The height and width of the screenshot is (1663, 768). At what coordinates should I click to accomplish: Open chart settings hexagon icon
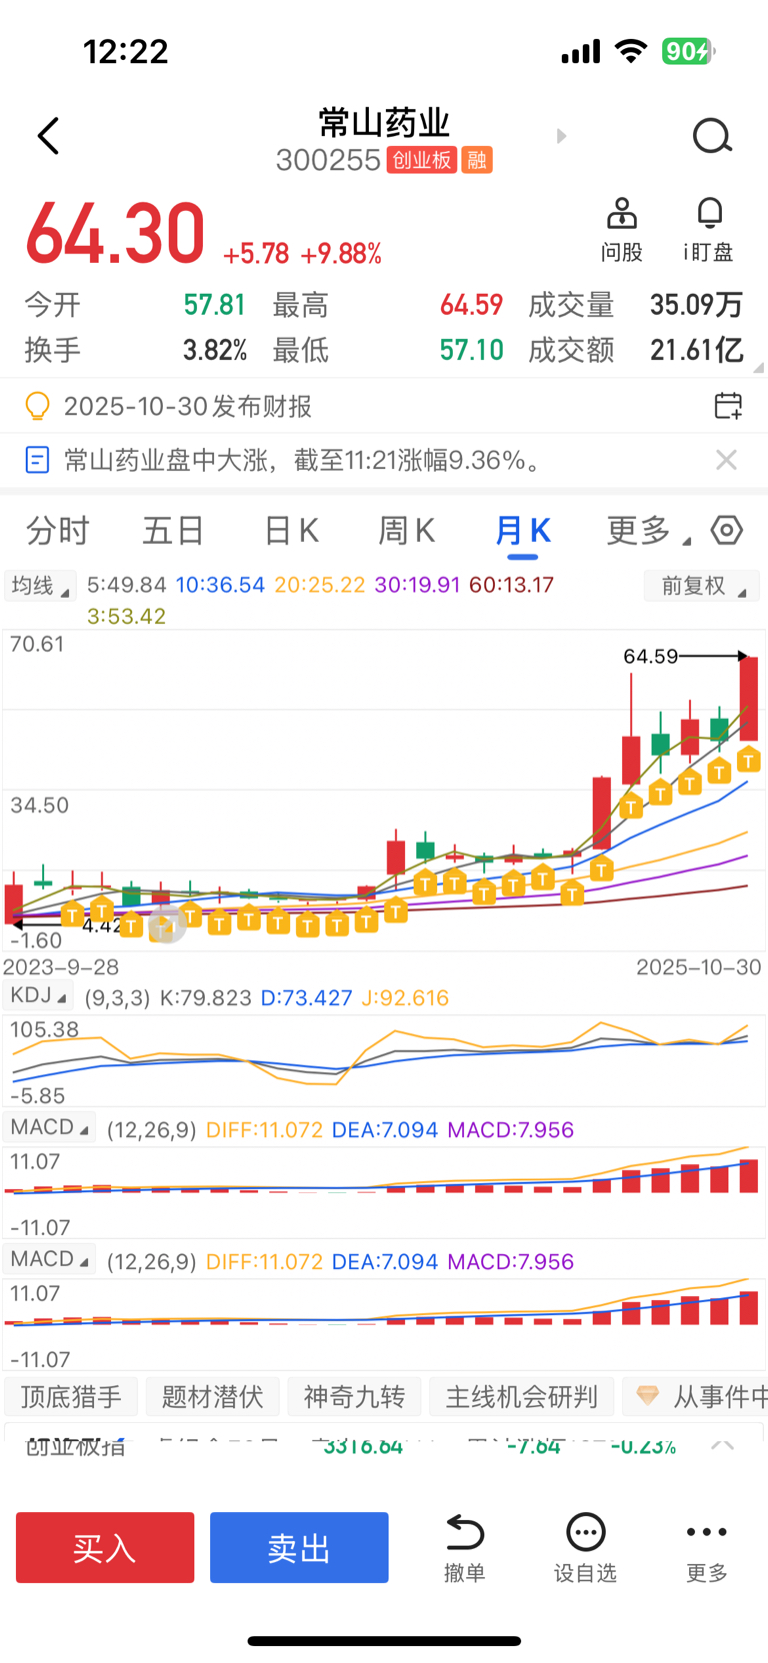pos(727,530)
